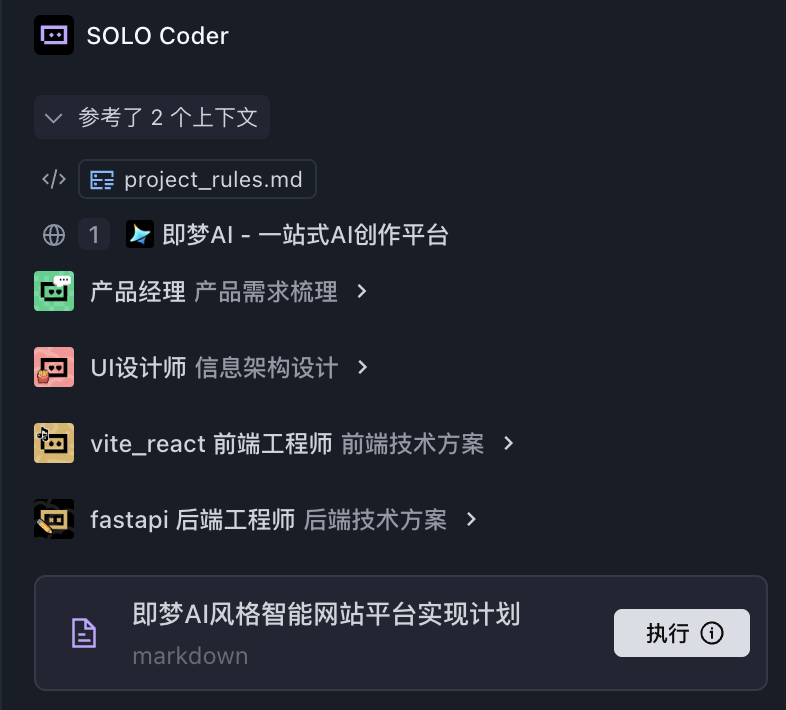Open the project_rules.md file chip
786x710 pixels.
pos(197,180)
